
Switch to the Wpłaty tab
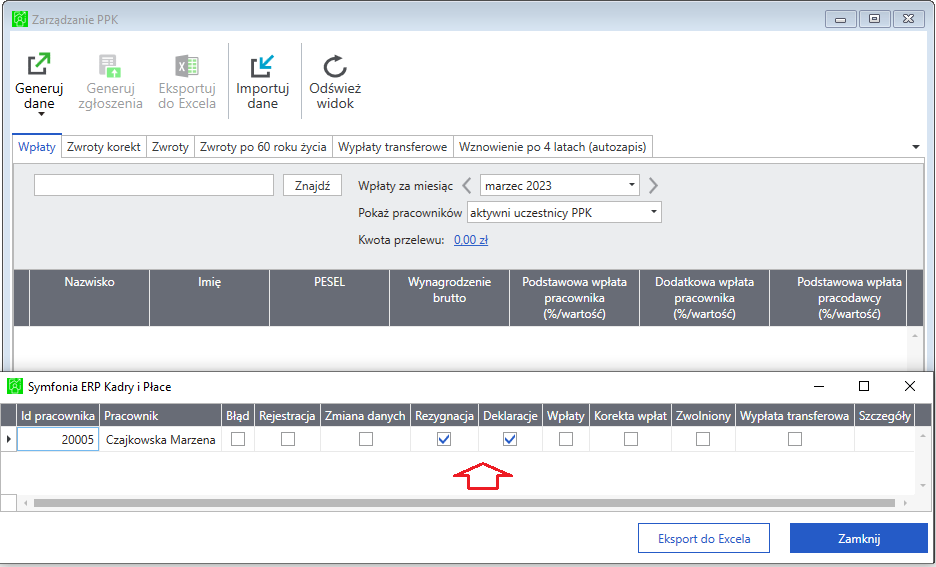(x=37, y=147)
